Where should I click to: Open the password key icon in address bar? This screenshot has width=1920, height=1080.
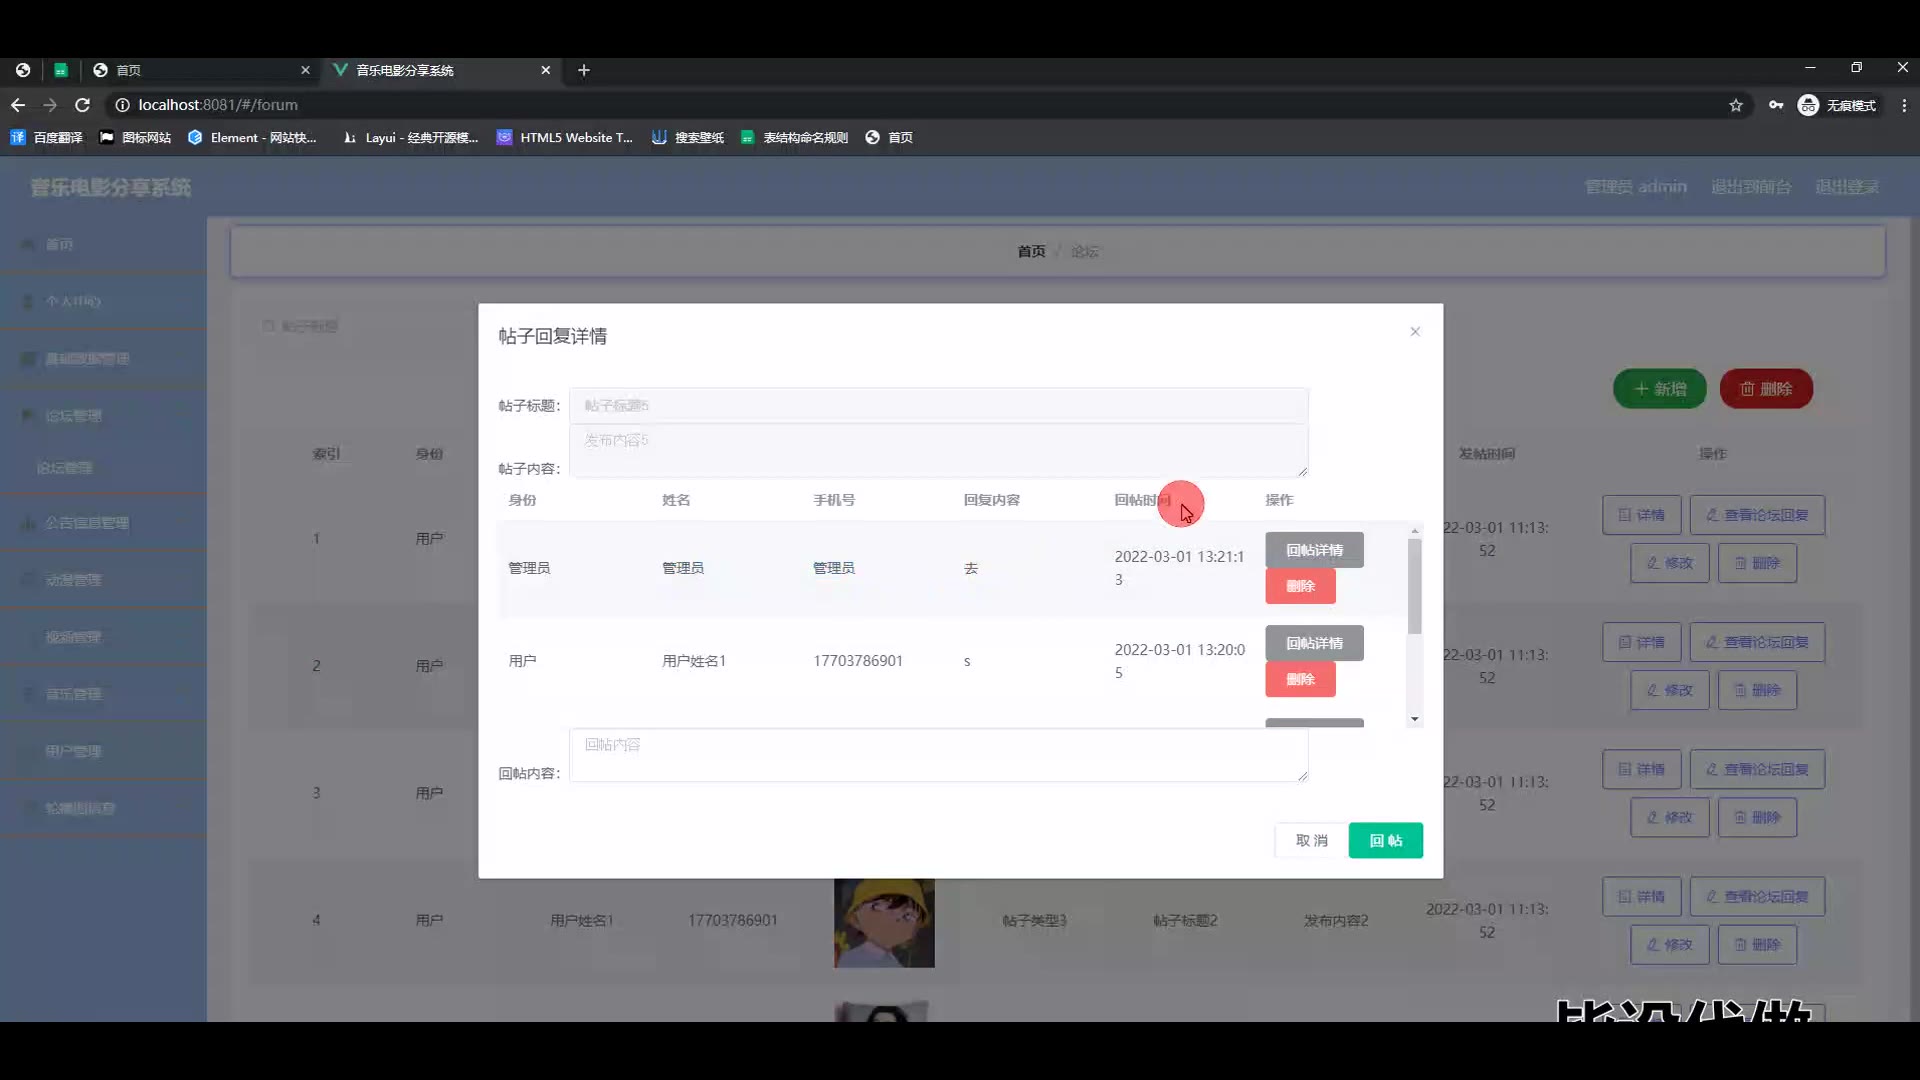[x=1776, y=105]
